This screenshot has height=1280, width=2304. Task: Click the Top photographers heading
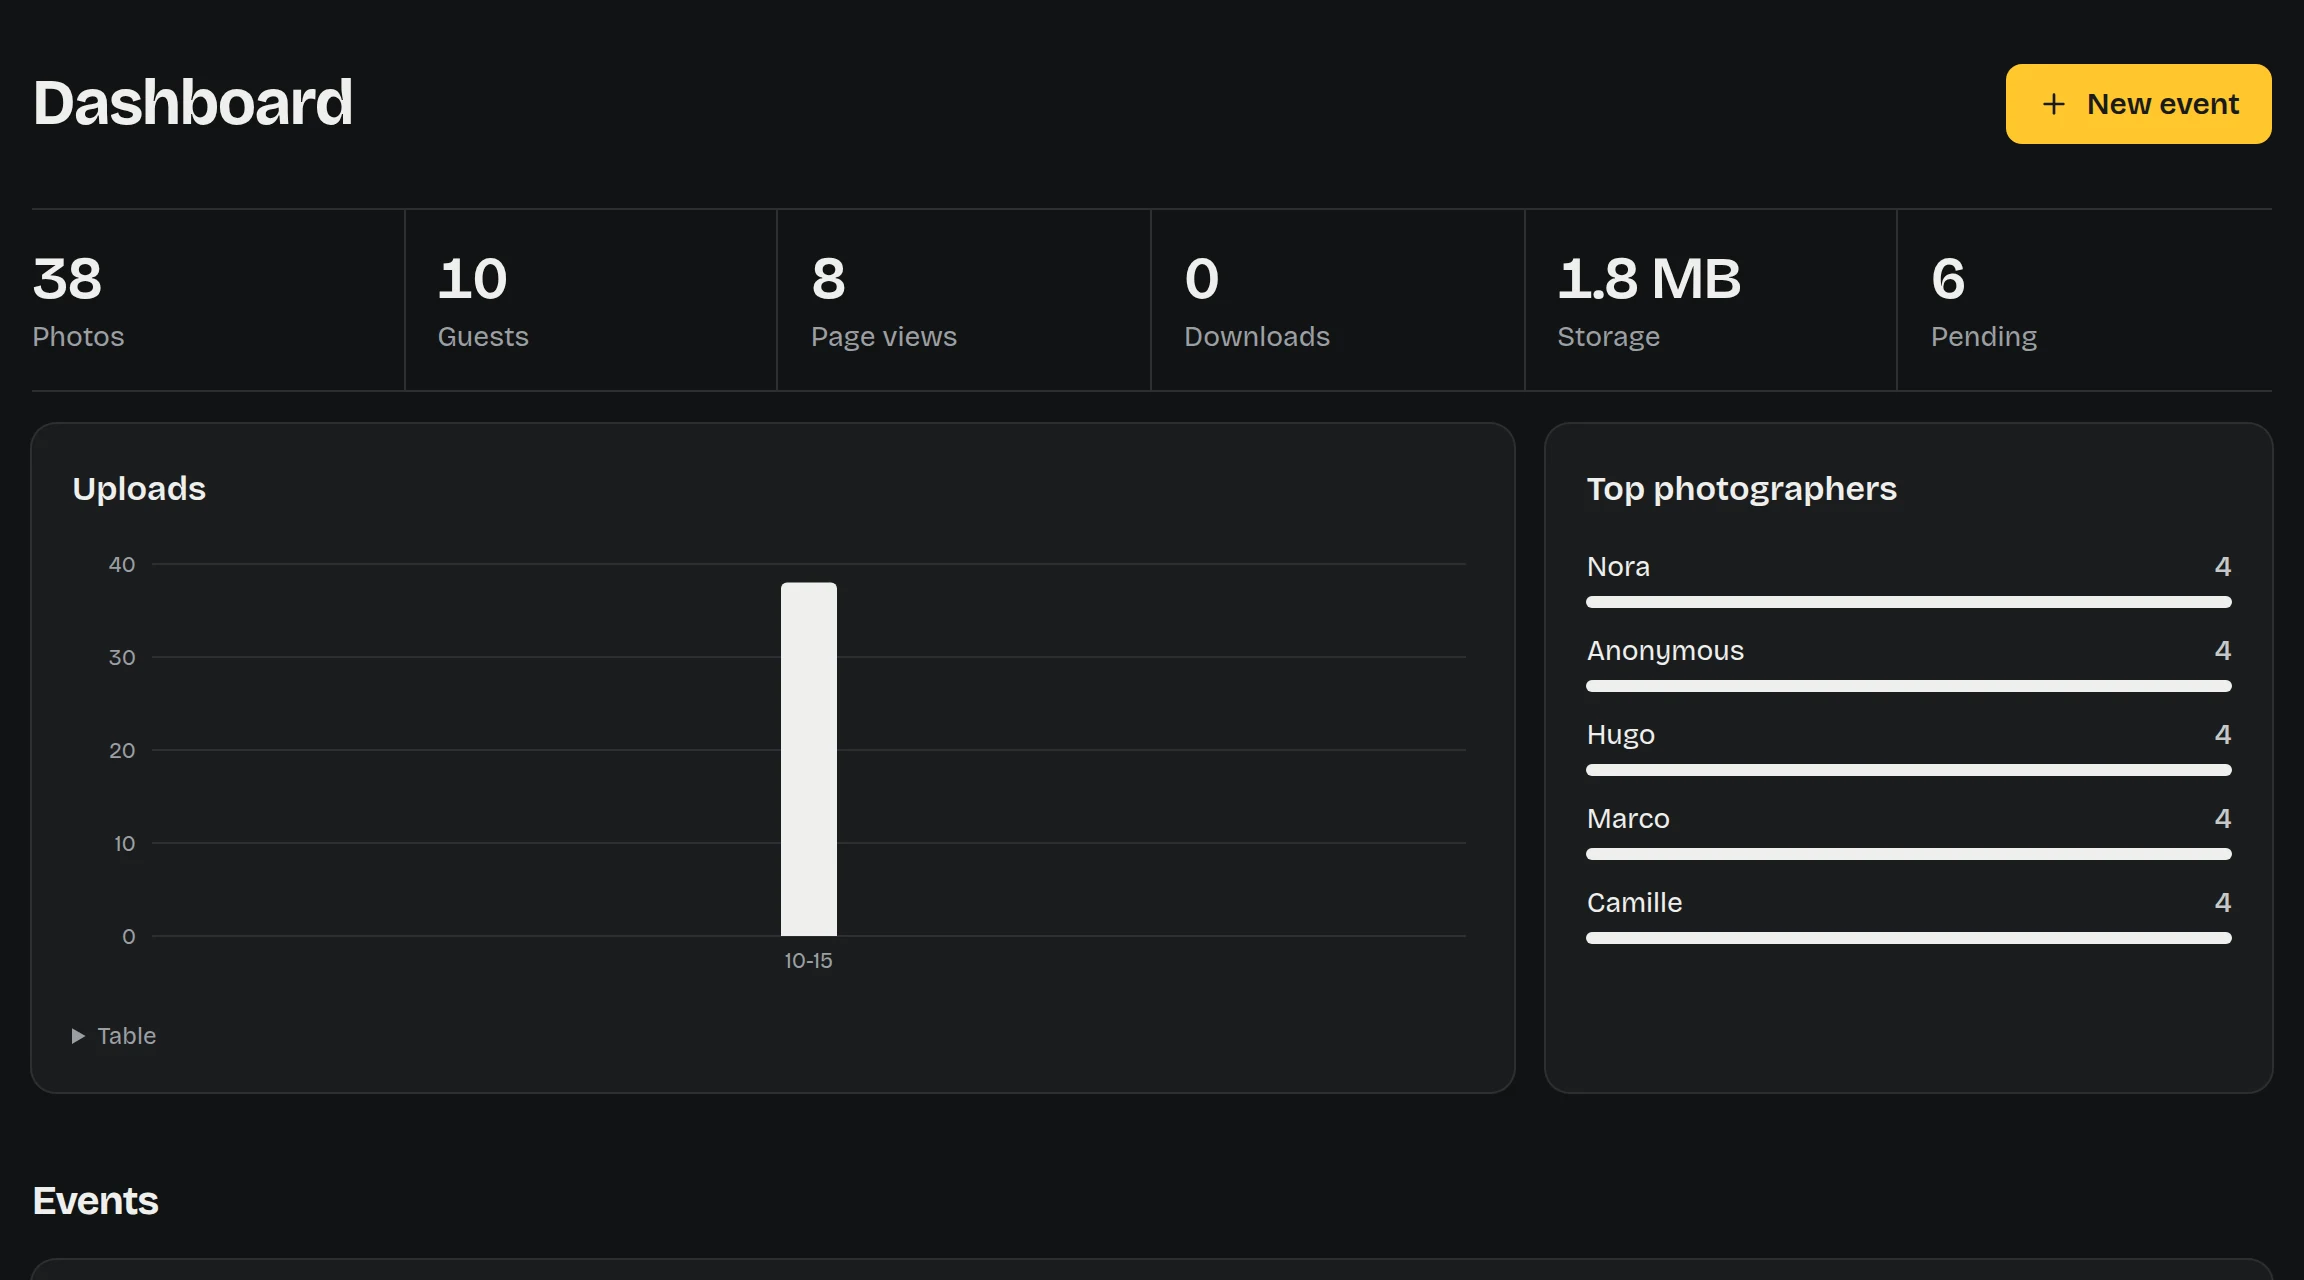[1741, 488]
